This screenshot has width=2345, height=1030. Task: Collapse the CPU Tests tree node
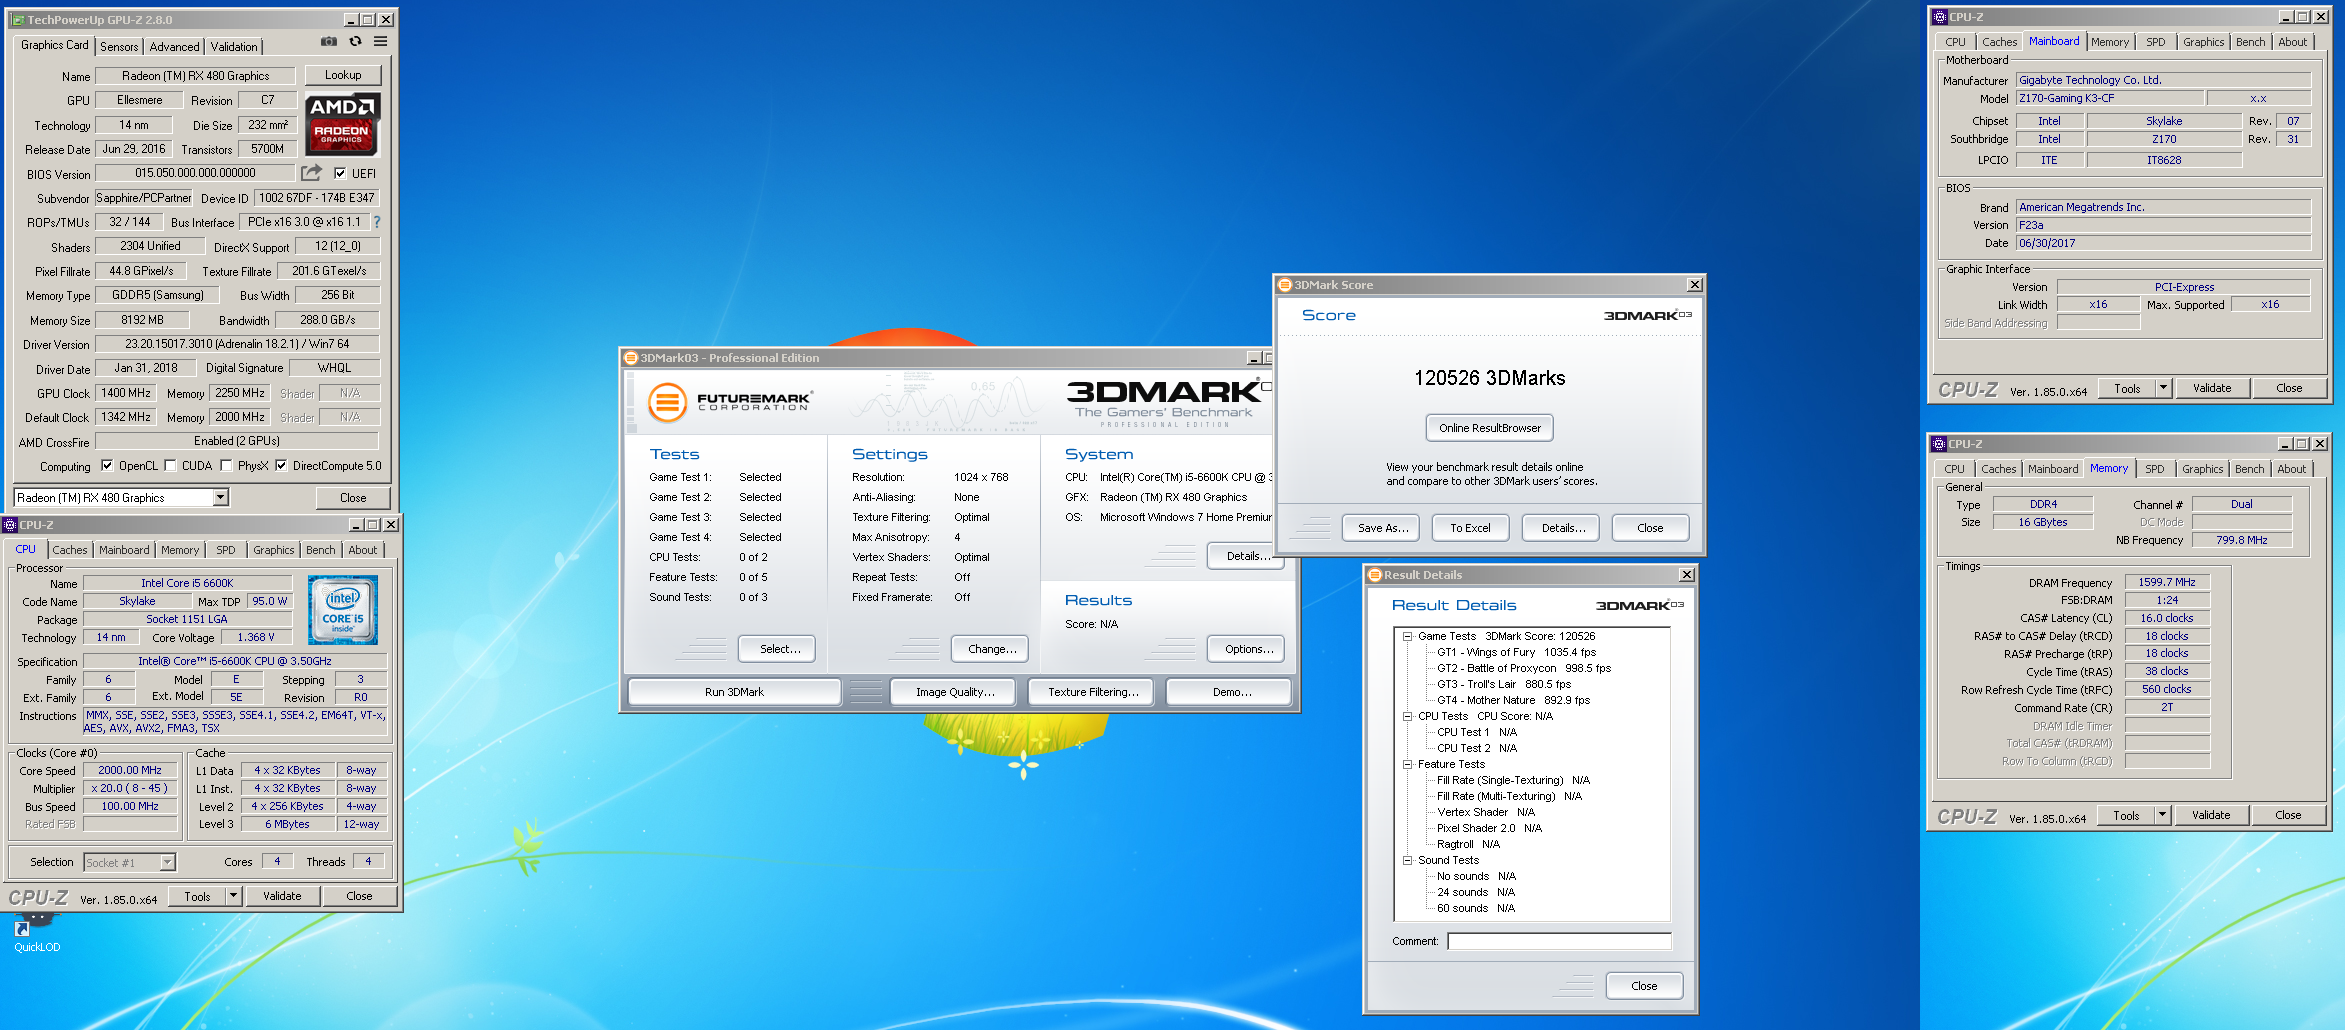pyautogui.click(x=1407, y=716)
